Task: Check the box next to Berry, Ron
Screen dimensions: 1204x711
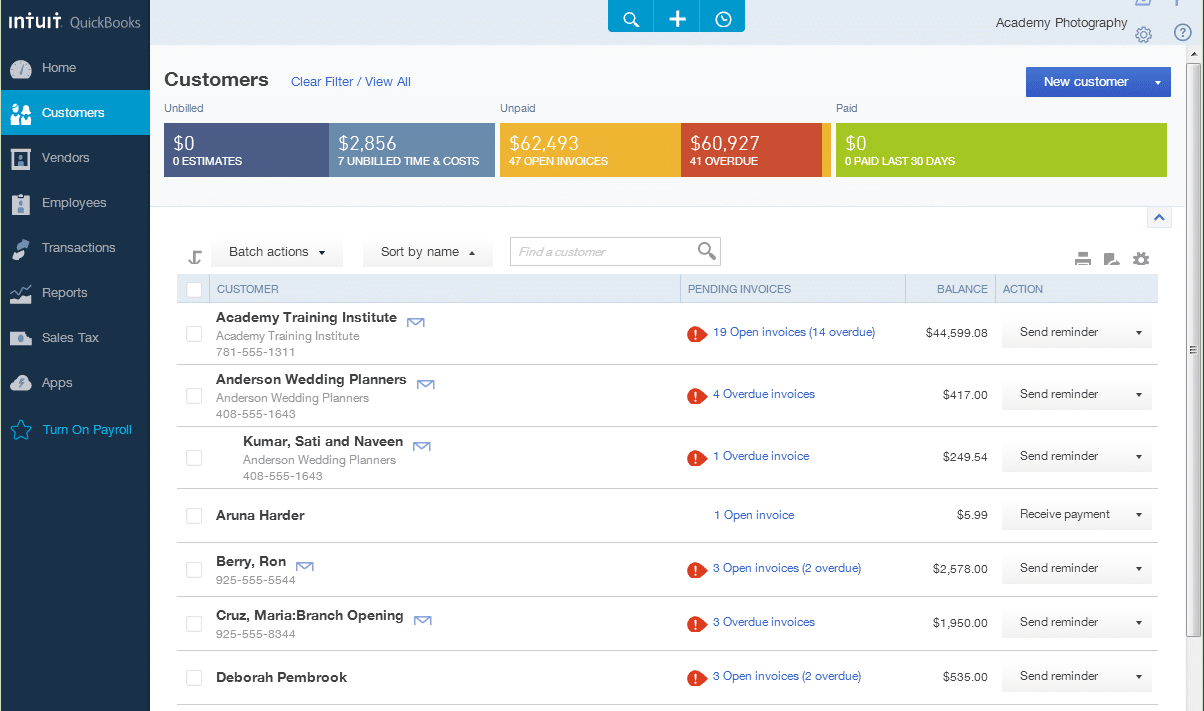Action: coord(194,570)
